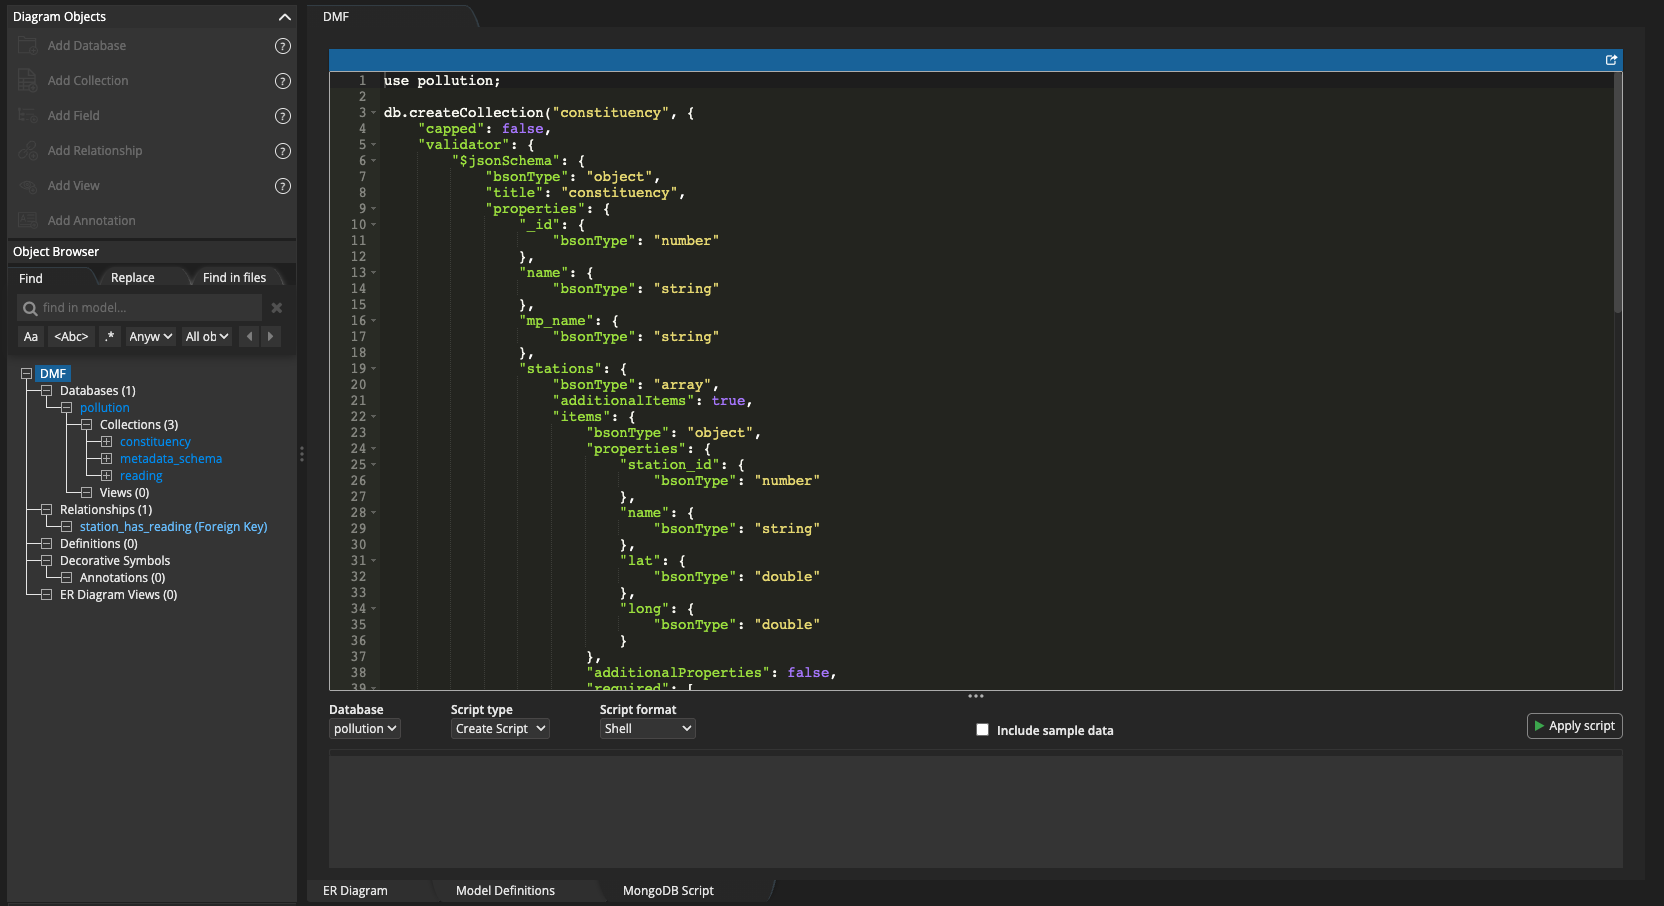Go to previous search result arrow

click(249, 337)
